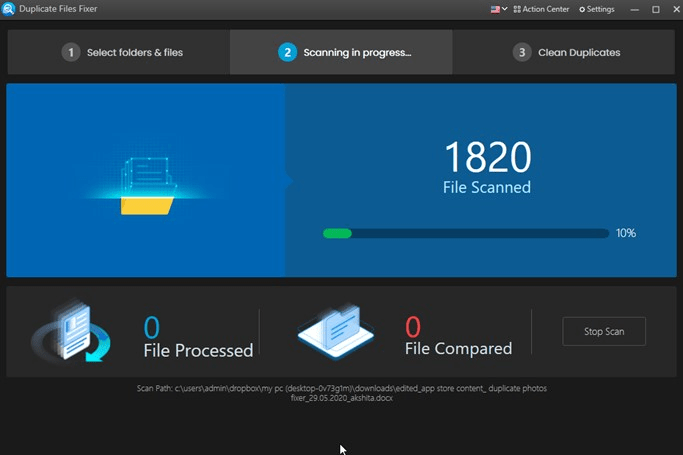Screen dimensions: 683x455
Task: Stop the scan
Action: coord(604,331)
